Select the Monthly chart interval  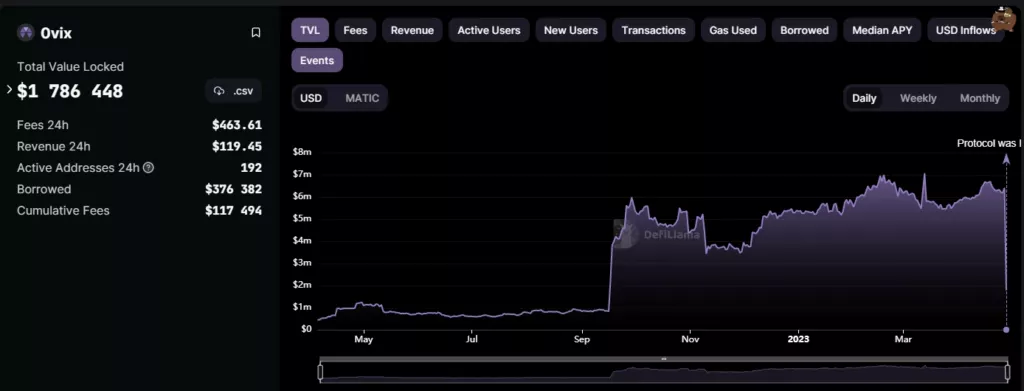[x=980, y=98]
